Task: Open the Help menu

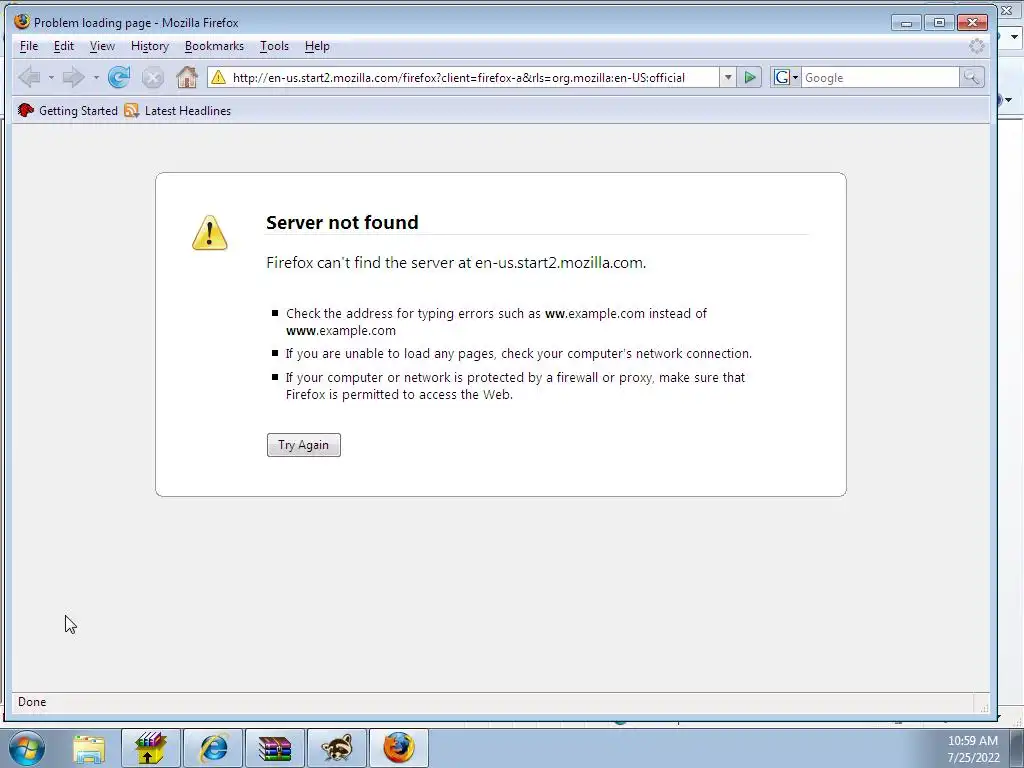Action: tap(317, 46)
